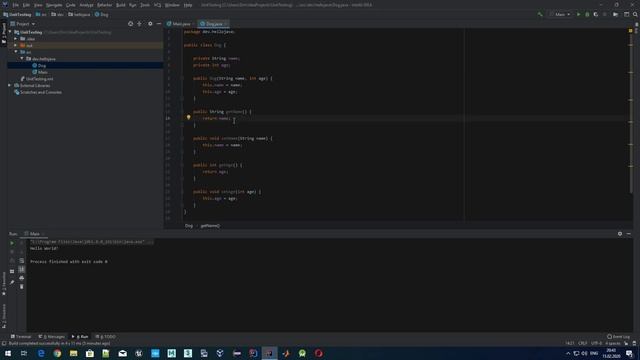Click the Search Everywhere magnifier icon
640x360 pixels.
pyautogui.click(x=635, y=14)
